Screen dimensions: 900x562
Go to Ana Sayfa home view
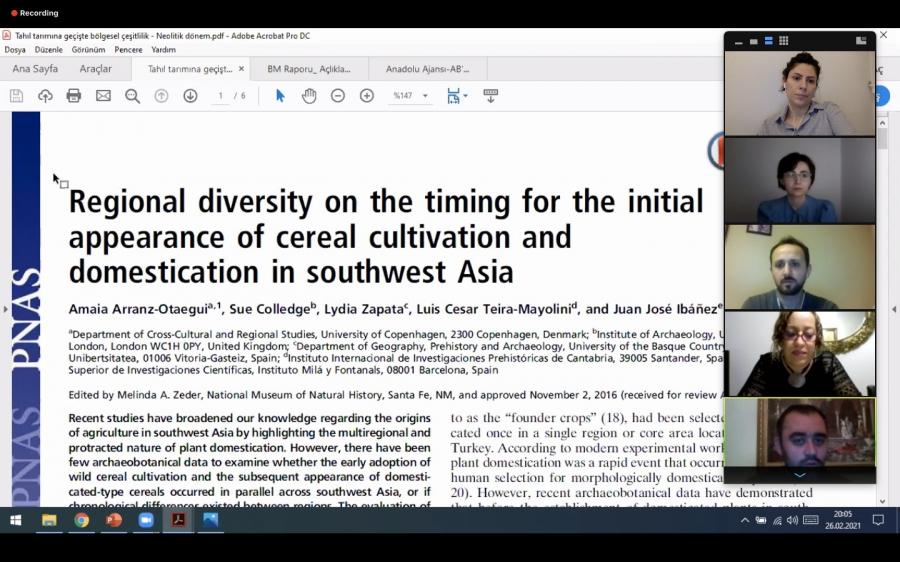pos(35,69)
